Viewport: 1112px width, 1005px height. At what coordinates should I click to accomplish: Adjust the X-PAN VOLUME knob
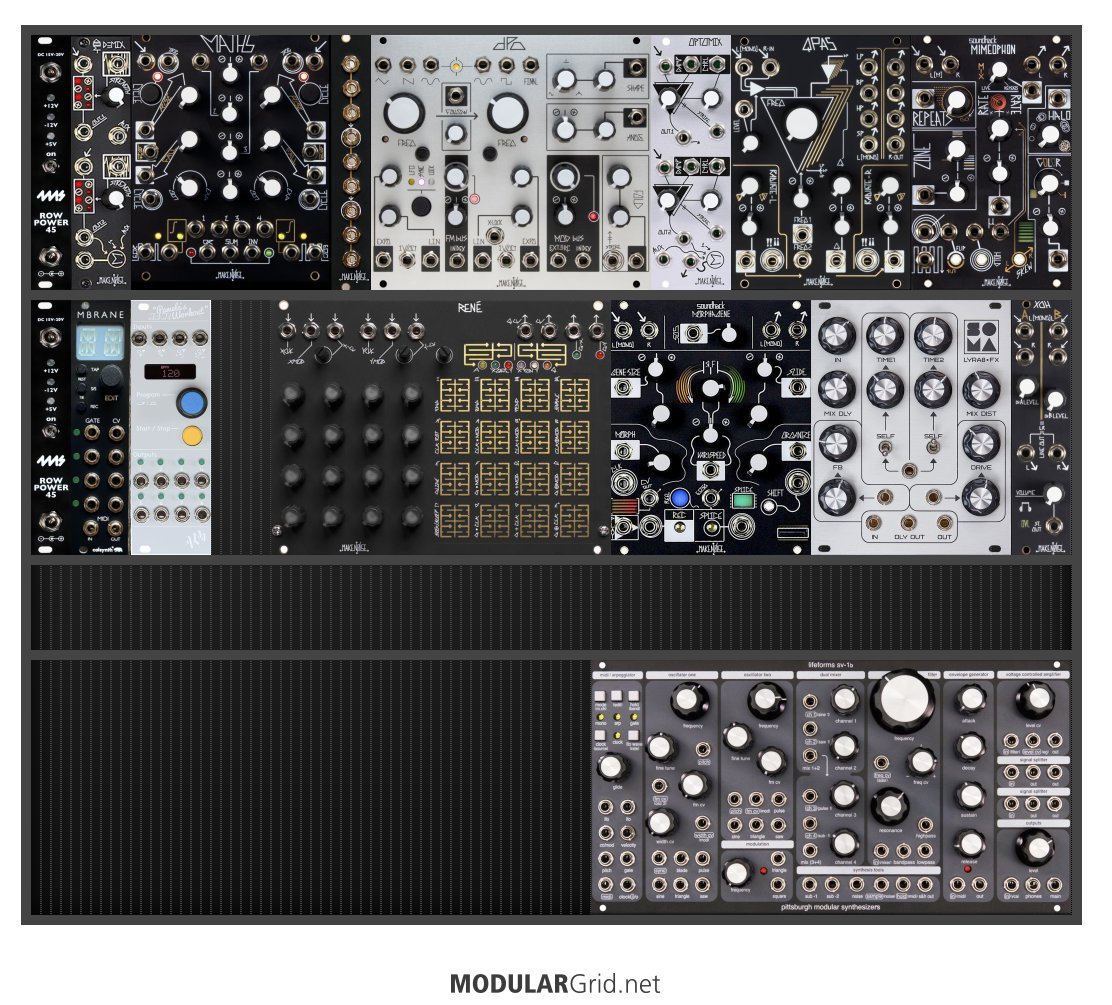coord(1055,494)
